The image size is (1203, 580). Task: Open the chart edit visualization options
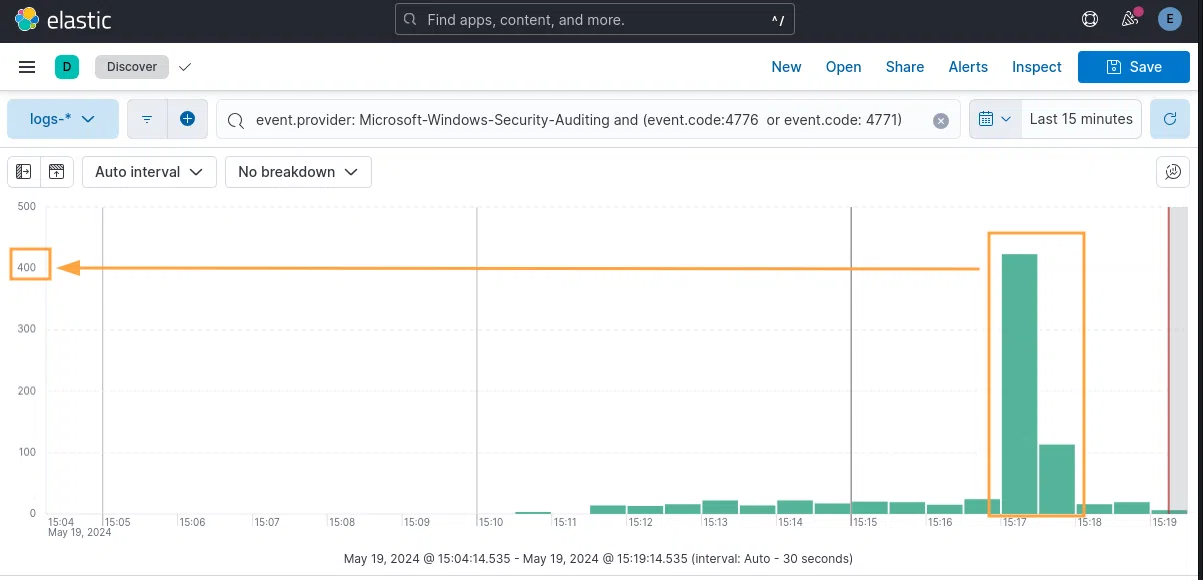(1173, 172)
